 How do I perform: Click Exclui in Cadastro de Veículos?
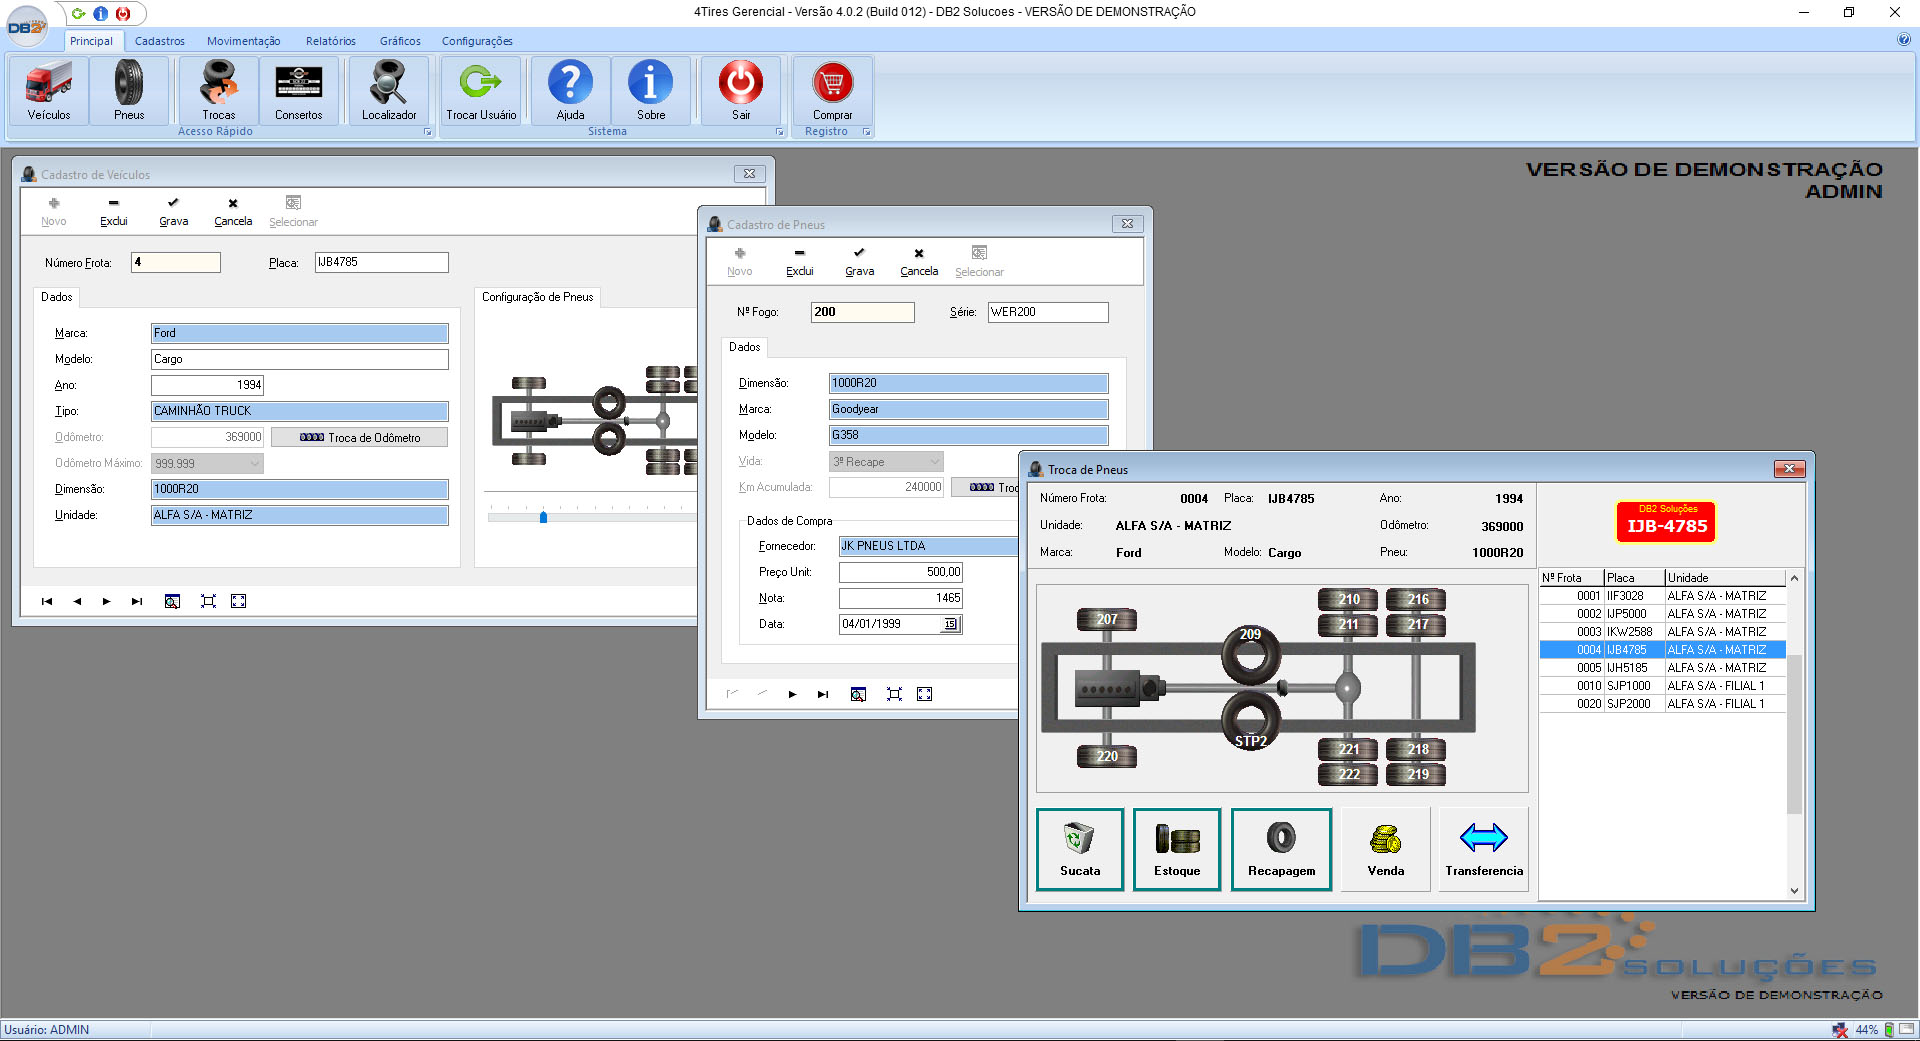click(114, 212)
